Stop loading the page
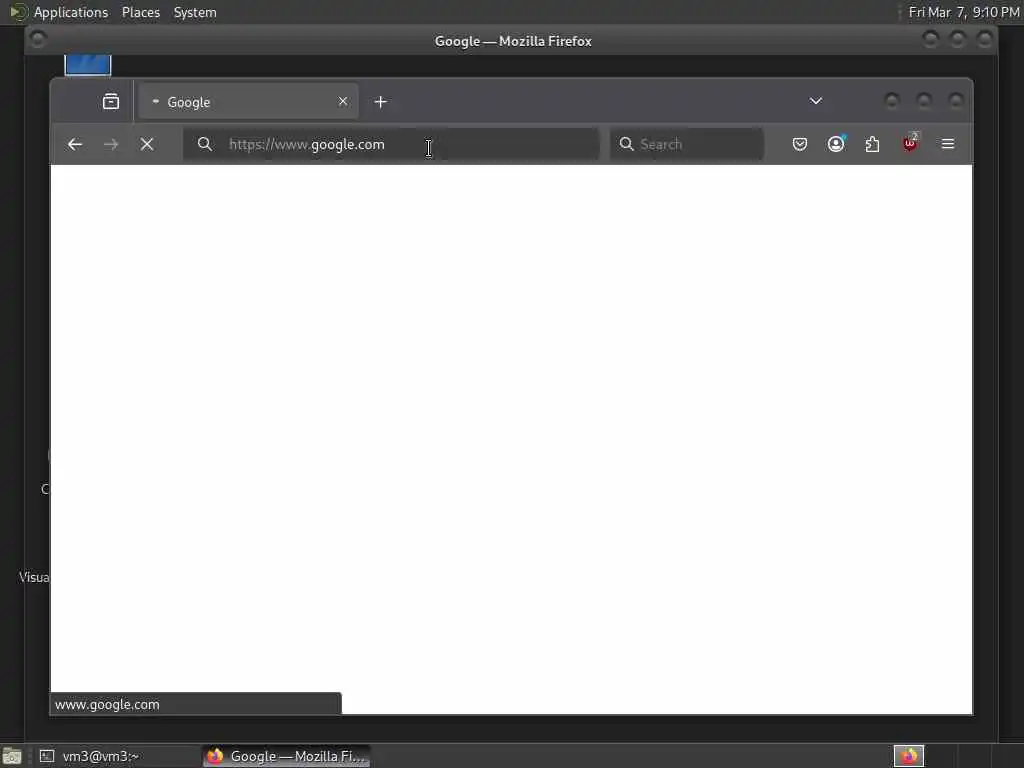This screenshot has width=1024, height=768. pyautogui.click(x=147, y=144)
